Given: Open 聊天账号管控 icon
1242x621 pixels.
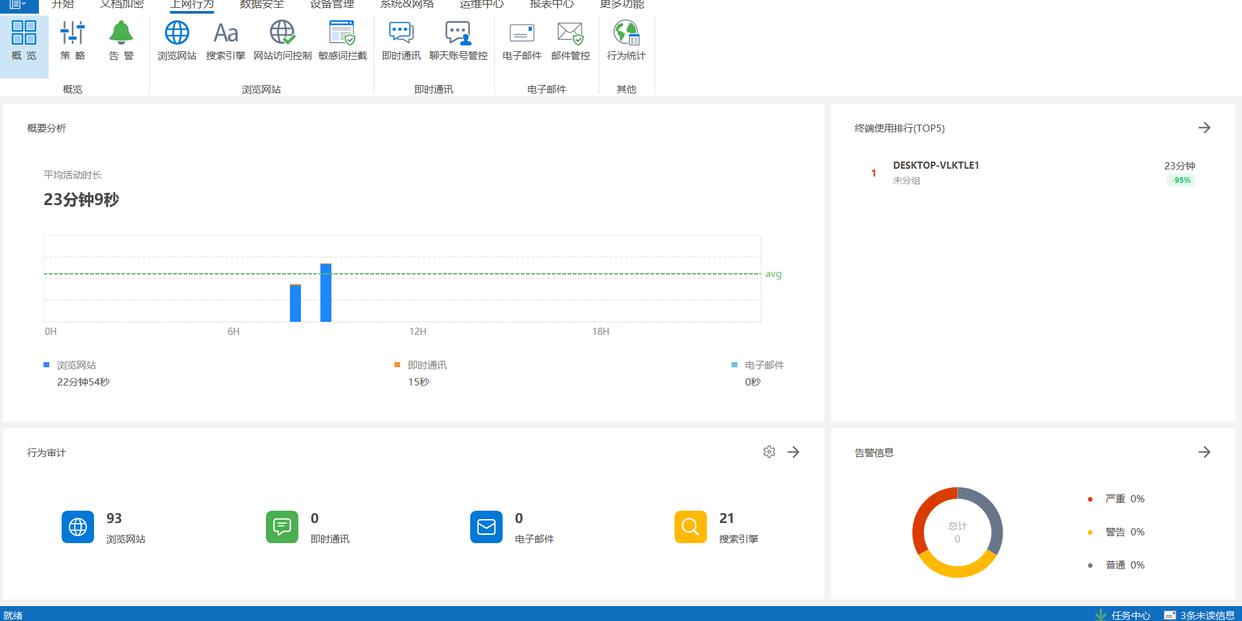Looking at the screenshot, I should 458,40.
